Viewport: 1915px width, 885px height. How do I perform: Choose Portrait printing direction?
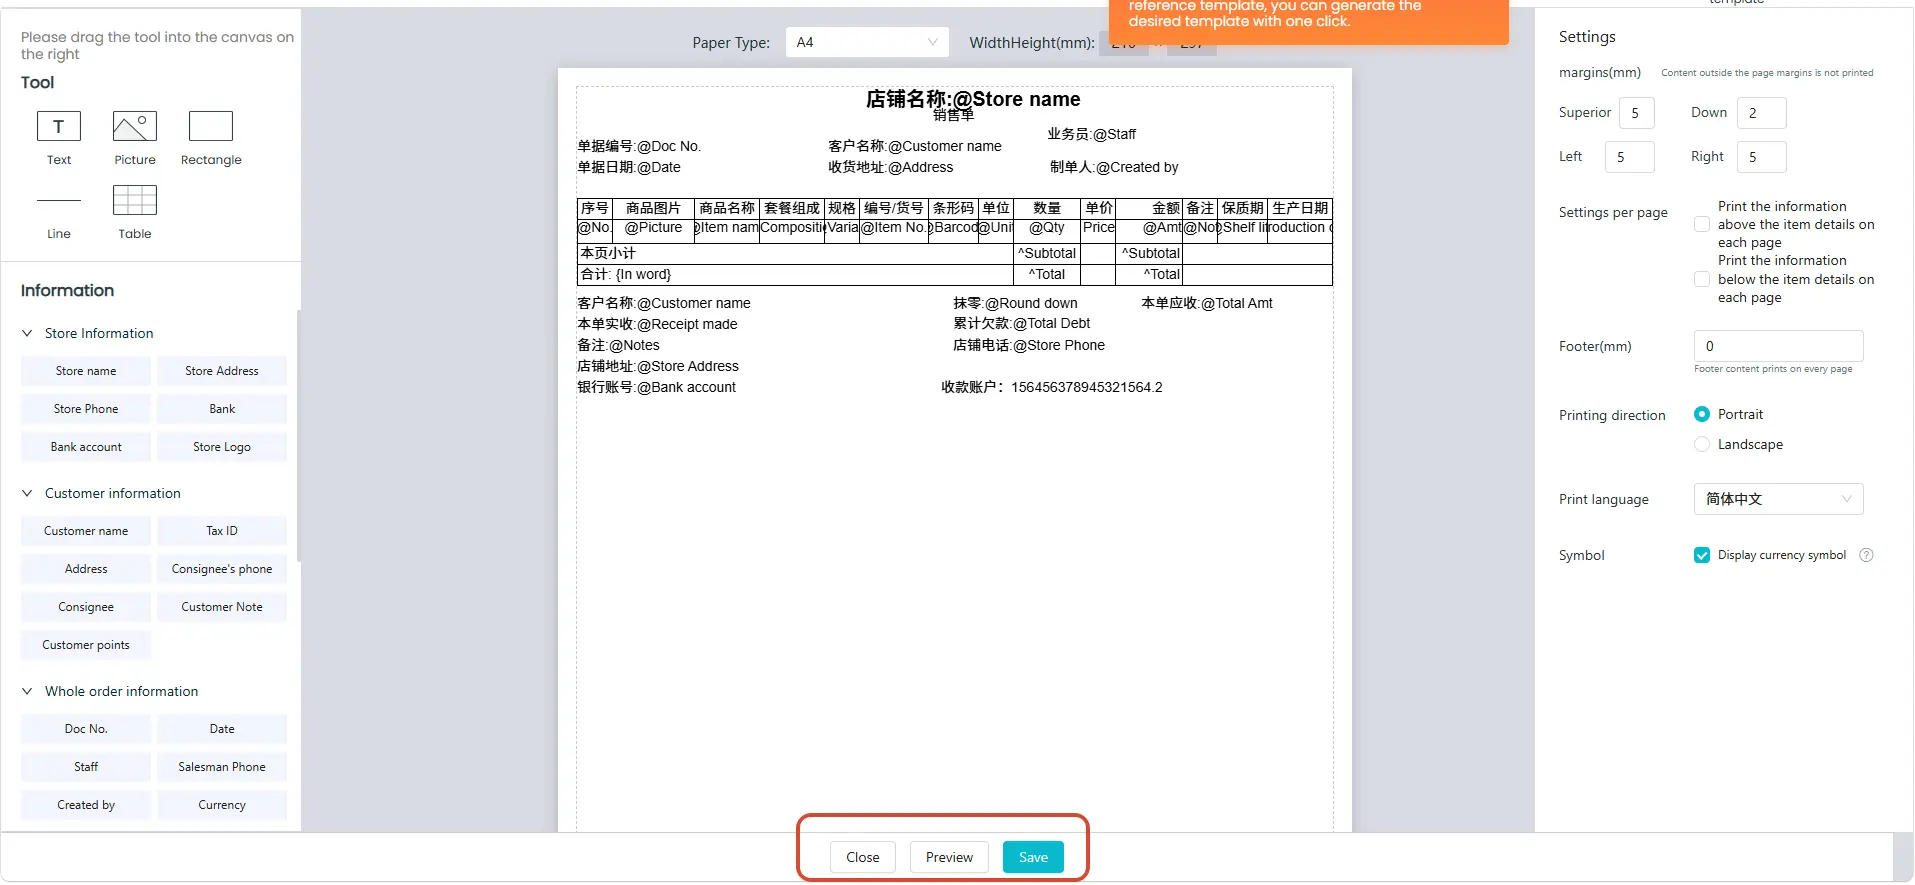(1702, 414)
